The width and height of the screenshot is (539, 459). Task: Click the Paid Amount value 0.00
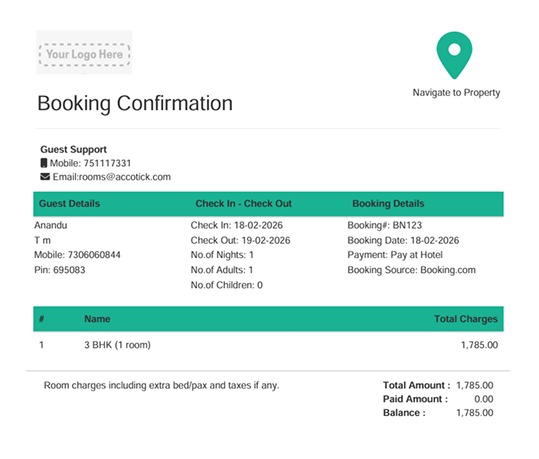(x=484, y=399)
